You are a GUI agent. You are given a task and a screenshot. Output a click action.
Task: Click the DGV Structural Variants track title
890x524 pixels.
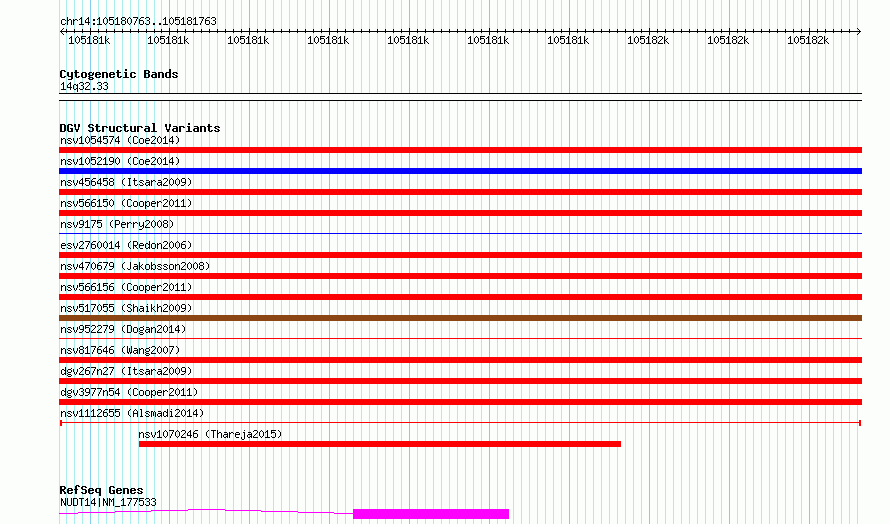140,128
